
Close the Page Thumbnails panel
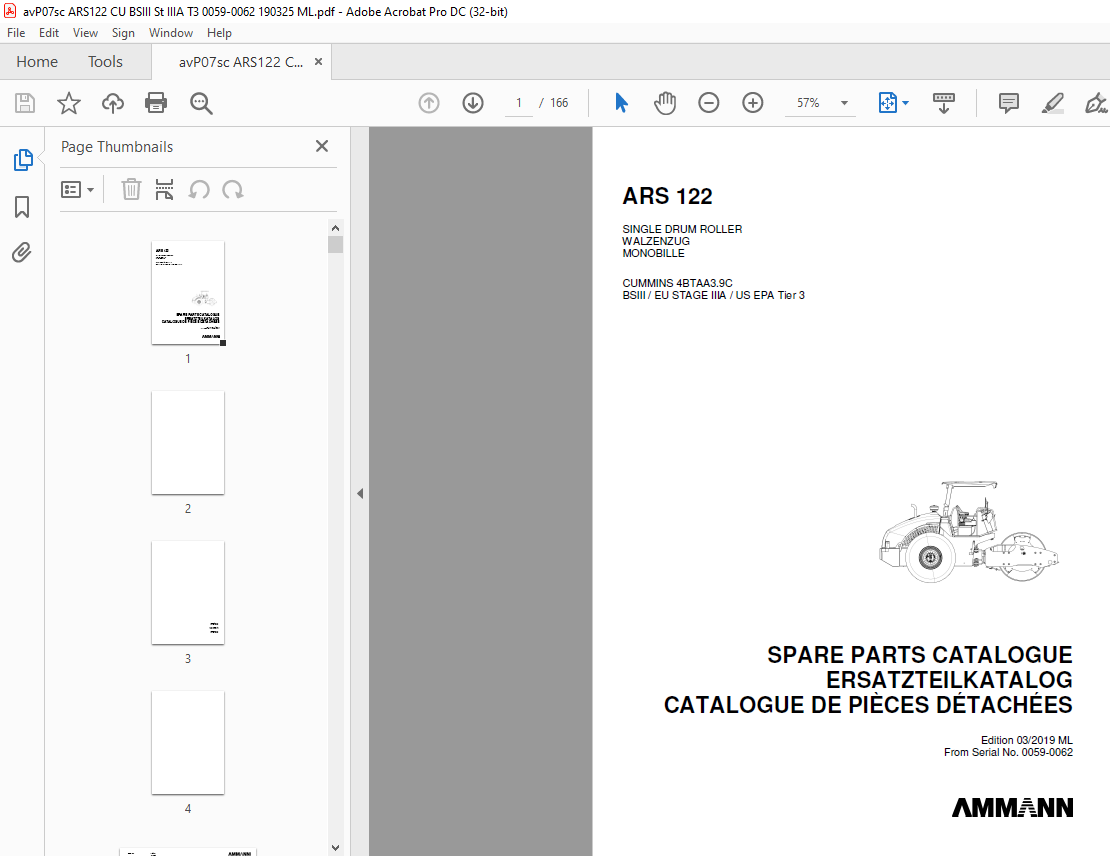tap(322, 146)
